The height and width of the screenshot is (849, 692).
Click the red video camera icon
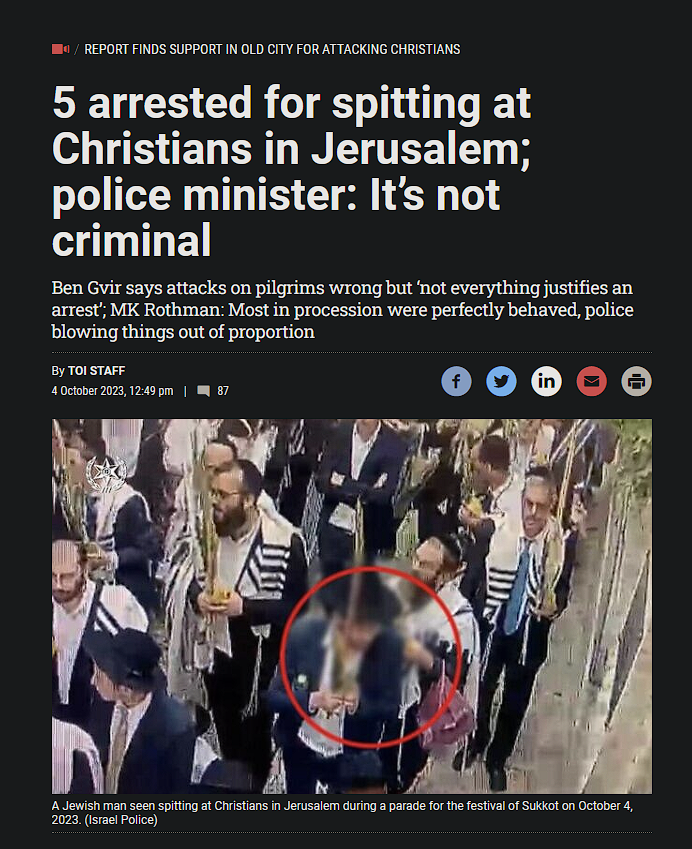point(61,49)
